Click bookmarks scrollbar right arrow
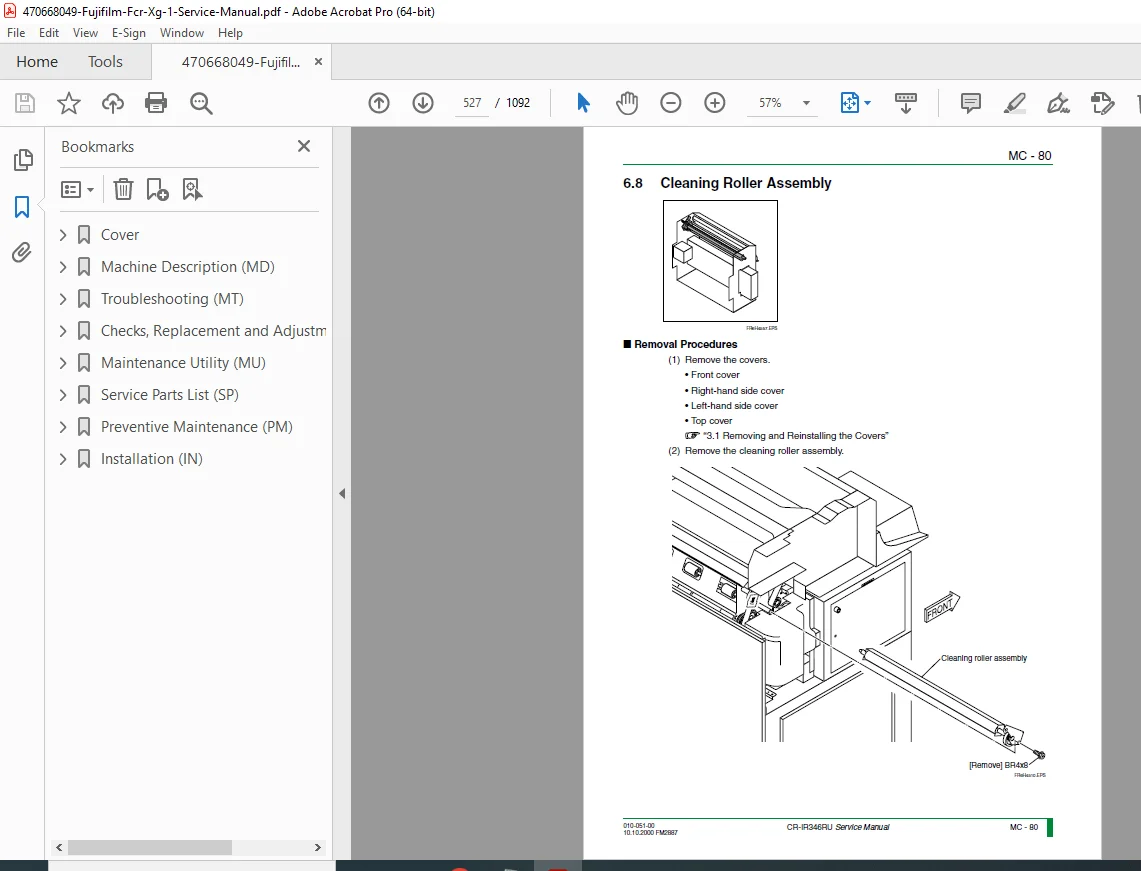This screenshot has width=1141, height=871. click(x=317, y=848)
